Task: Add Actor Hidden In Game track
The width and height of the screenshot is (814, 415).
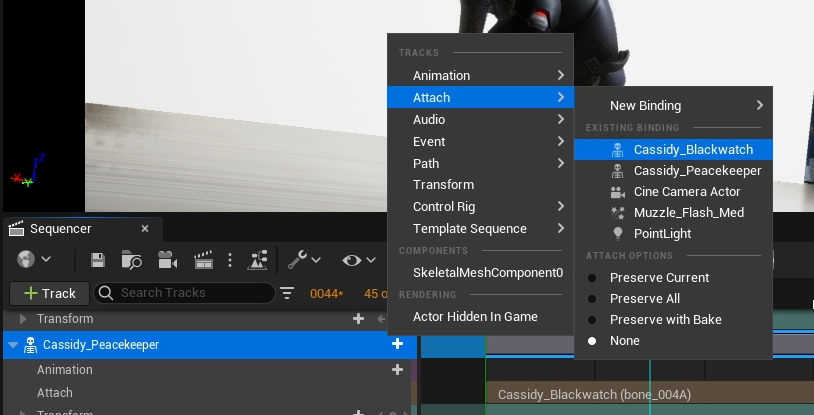Action: 480,316
